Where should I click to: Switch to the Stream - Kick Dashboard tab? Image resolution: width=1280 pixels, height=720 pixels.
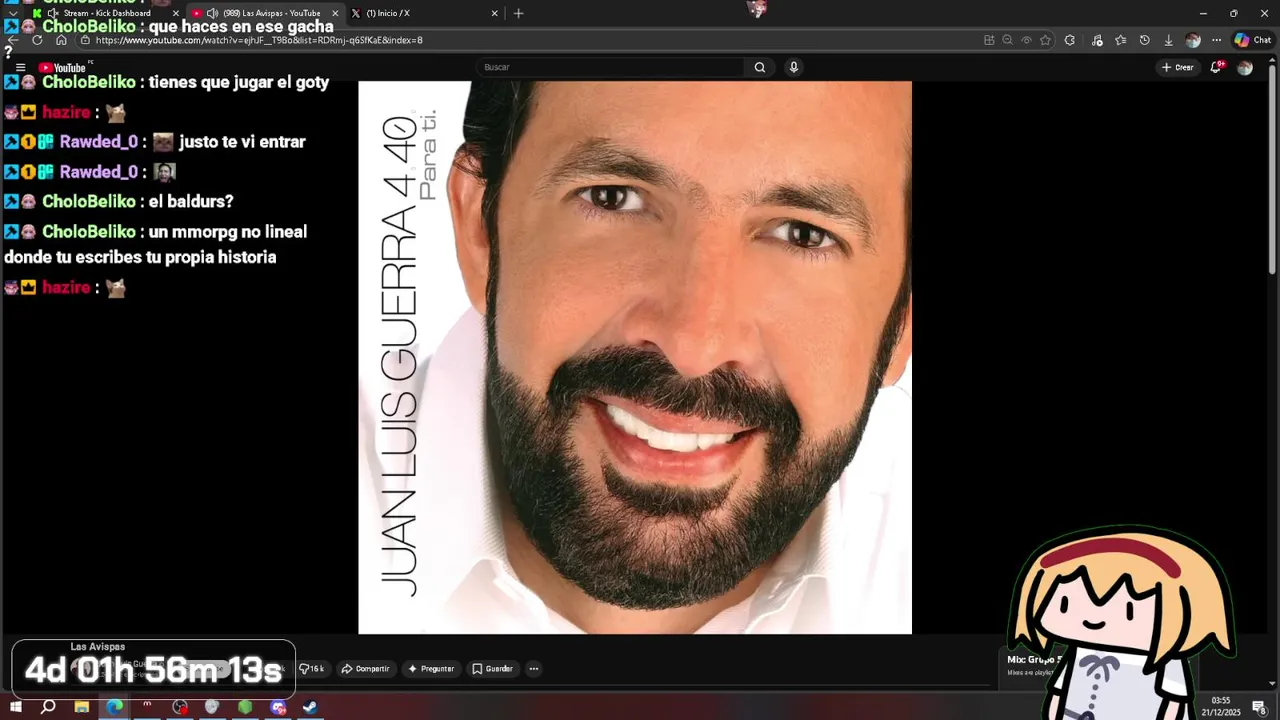[107, 13]
